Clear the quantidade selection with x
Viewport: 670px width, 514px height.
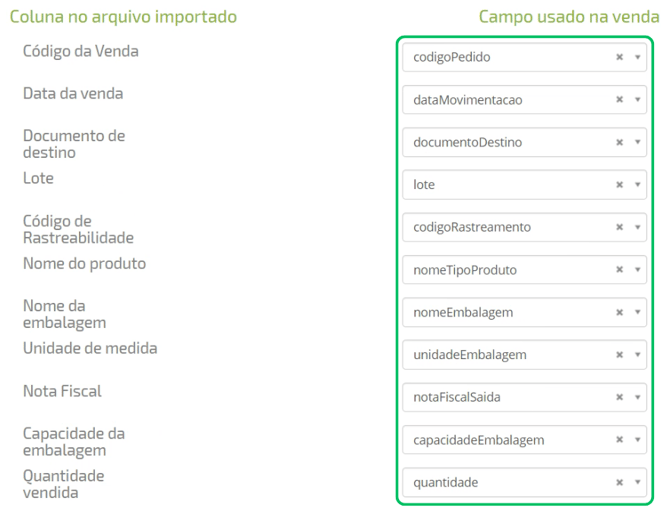pyautogui.click(x=620, y=483)
